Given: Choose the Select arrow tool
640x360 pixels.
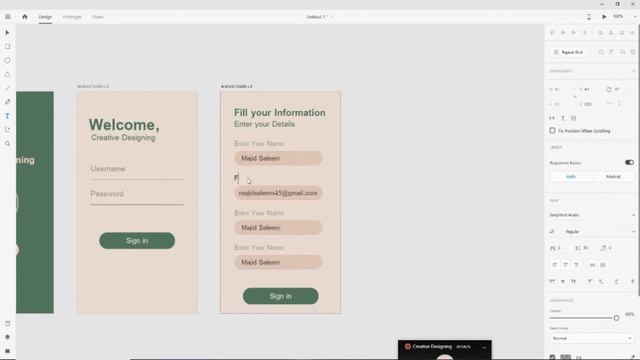Looking at the screenshot, I should pos(7,33).
